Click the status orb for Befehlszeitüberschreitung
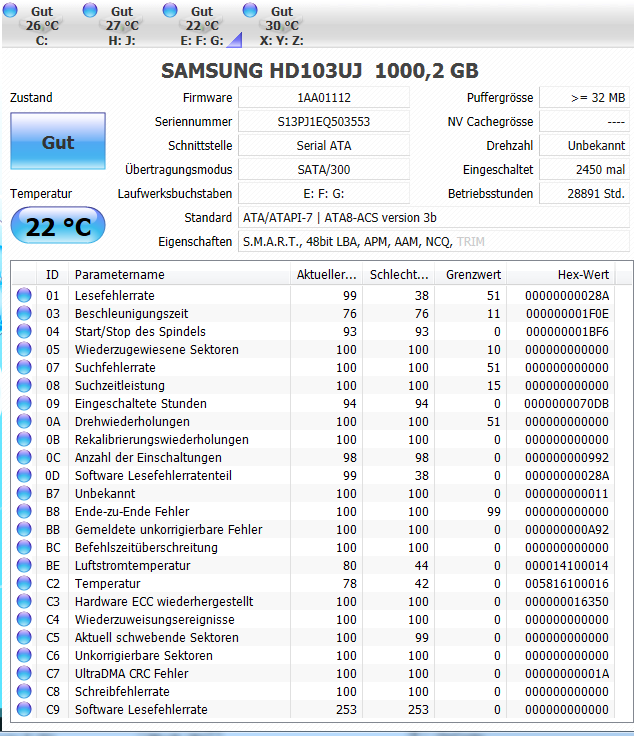This screenshot has width=634, height=736. pos(24,547)
